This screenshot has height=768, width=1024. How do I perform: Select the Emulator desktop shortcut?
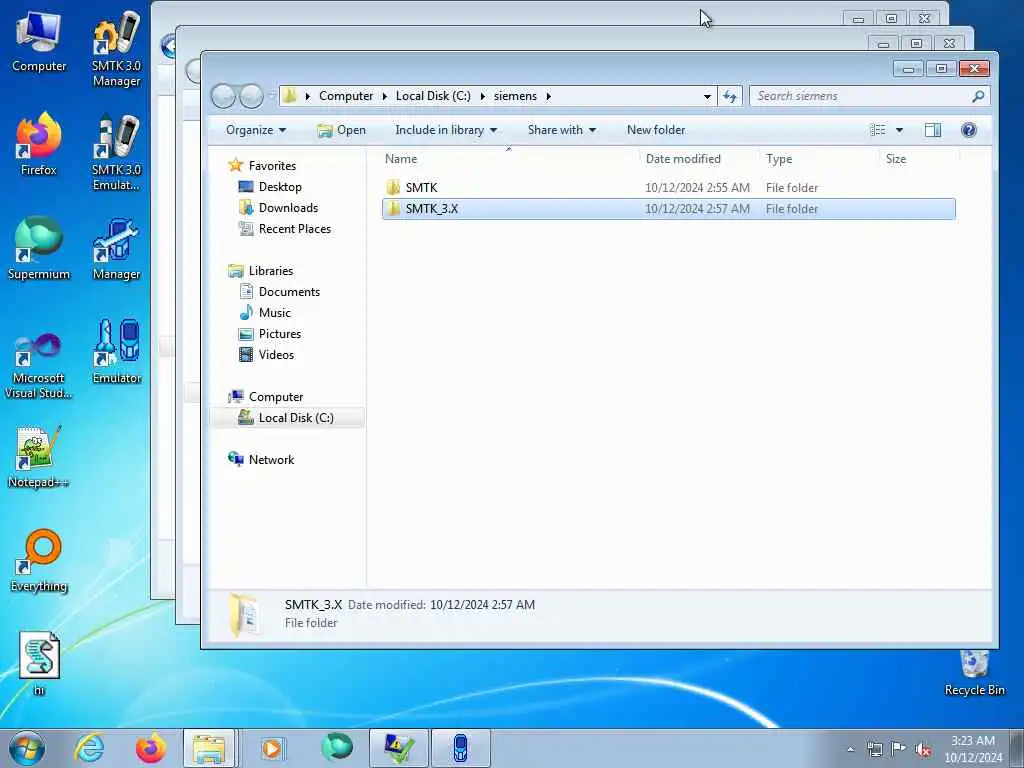click(117, 351)
